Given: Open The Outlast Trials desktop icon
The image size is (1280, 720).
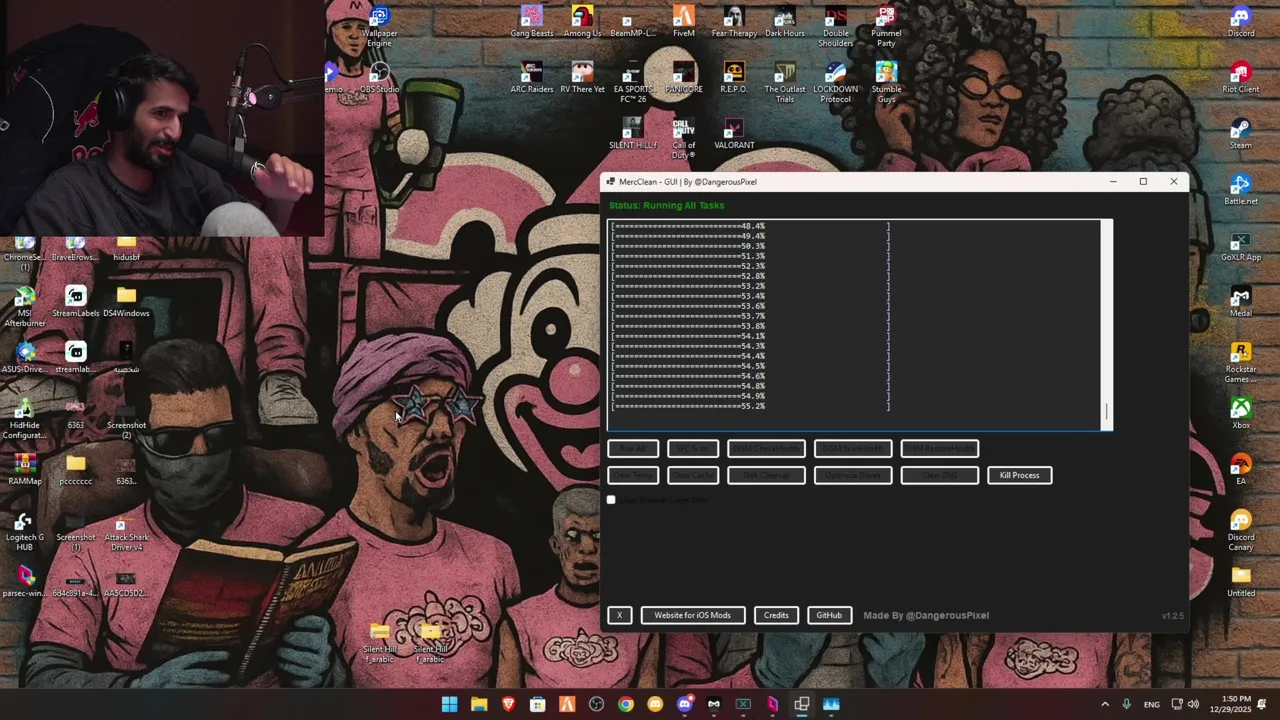Looking at the screenshot, I should 785,82.
